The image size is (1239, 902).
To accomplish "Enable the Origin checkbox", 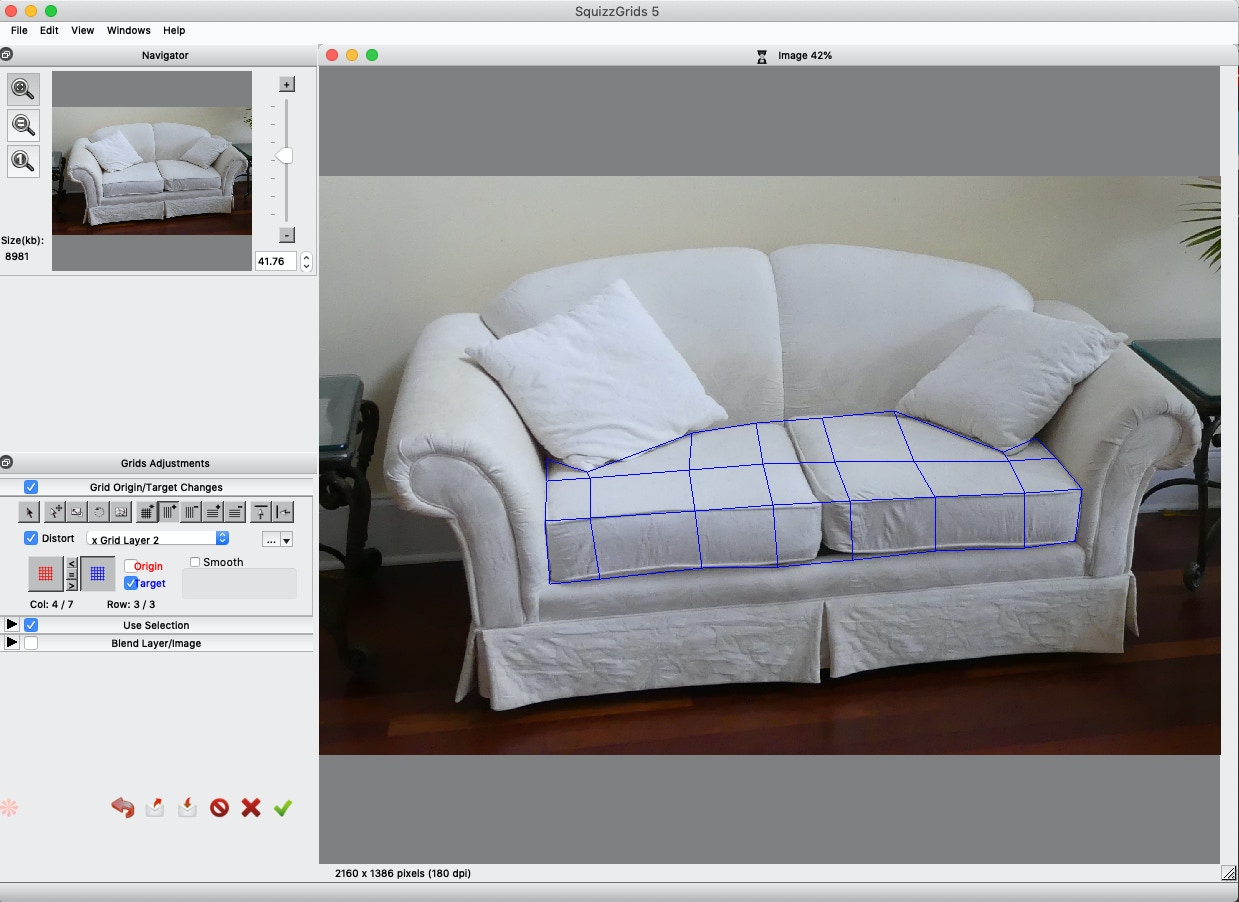I will point(131,566).
